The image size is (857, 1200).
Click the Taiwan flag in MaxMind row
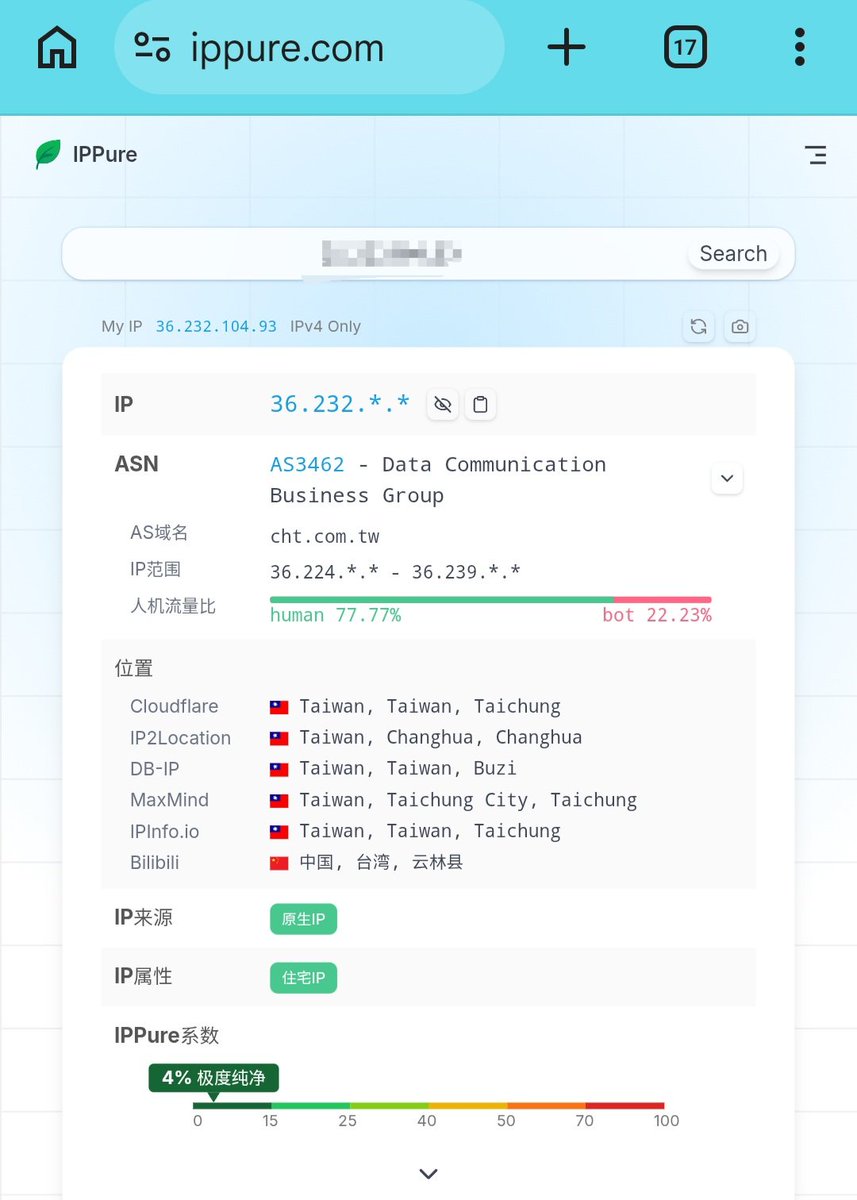279,800
